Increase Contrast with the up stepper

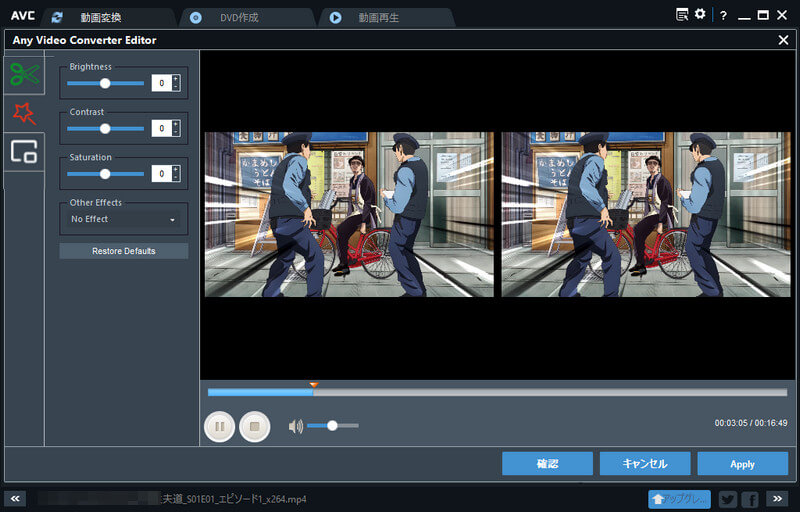click(x=176, y=124)
